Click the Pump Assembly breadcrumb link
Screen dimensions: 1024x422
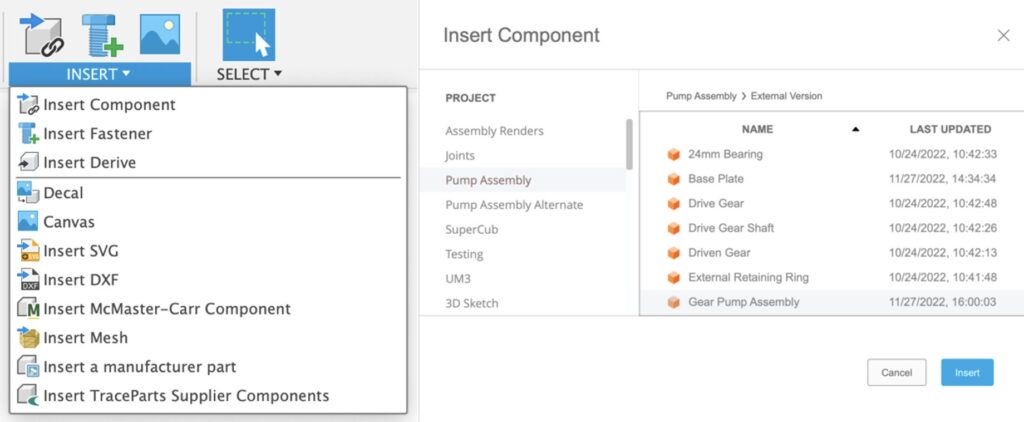point(700,96)
